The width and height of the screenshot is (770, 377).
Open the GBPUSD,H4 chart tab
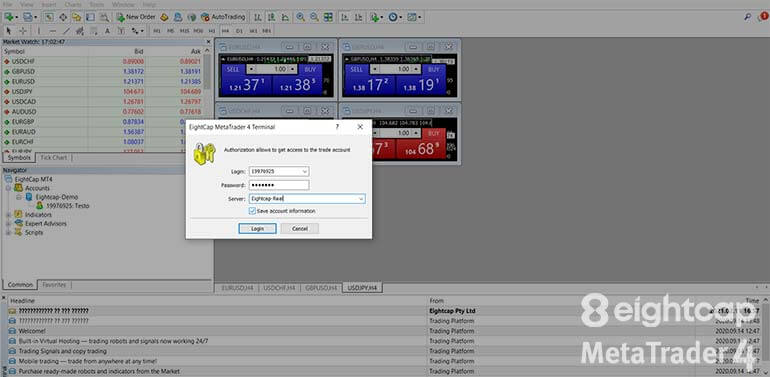(321, 288)
